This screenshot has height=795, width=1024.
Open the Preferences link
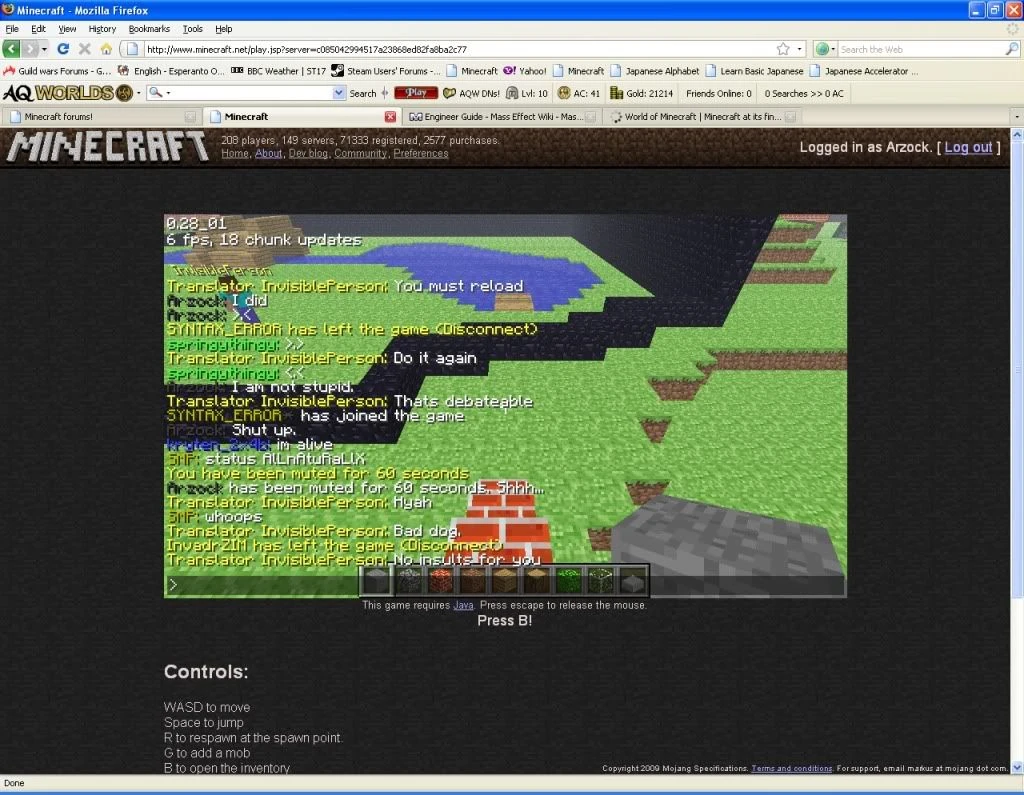(421, 154)
